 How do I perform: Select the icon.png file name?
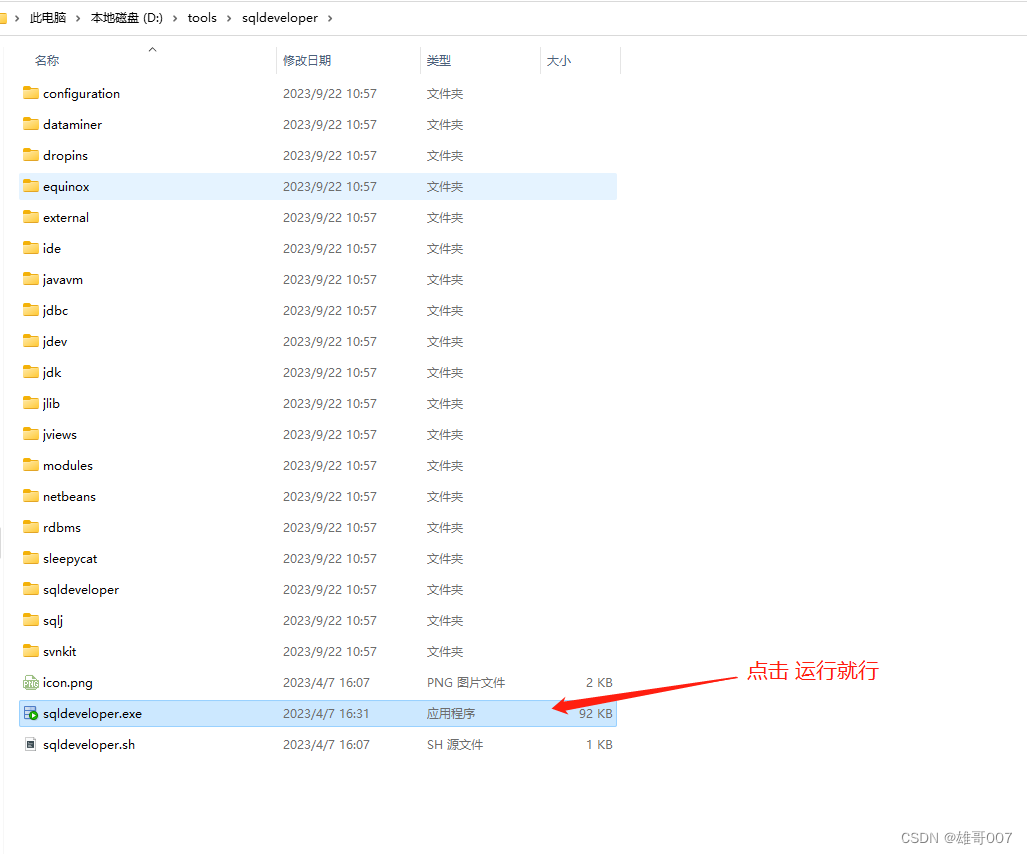click(x=67, y=683)
